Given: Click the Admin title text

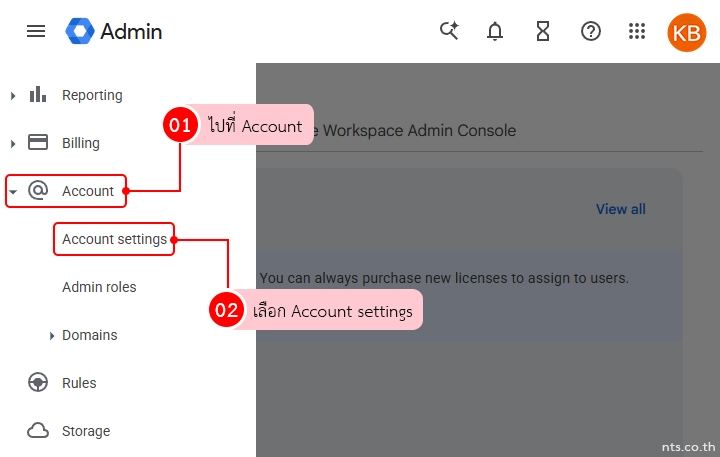Looking at the screenshot, I should [x=131, y=32].
